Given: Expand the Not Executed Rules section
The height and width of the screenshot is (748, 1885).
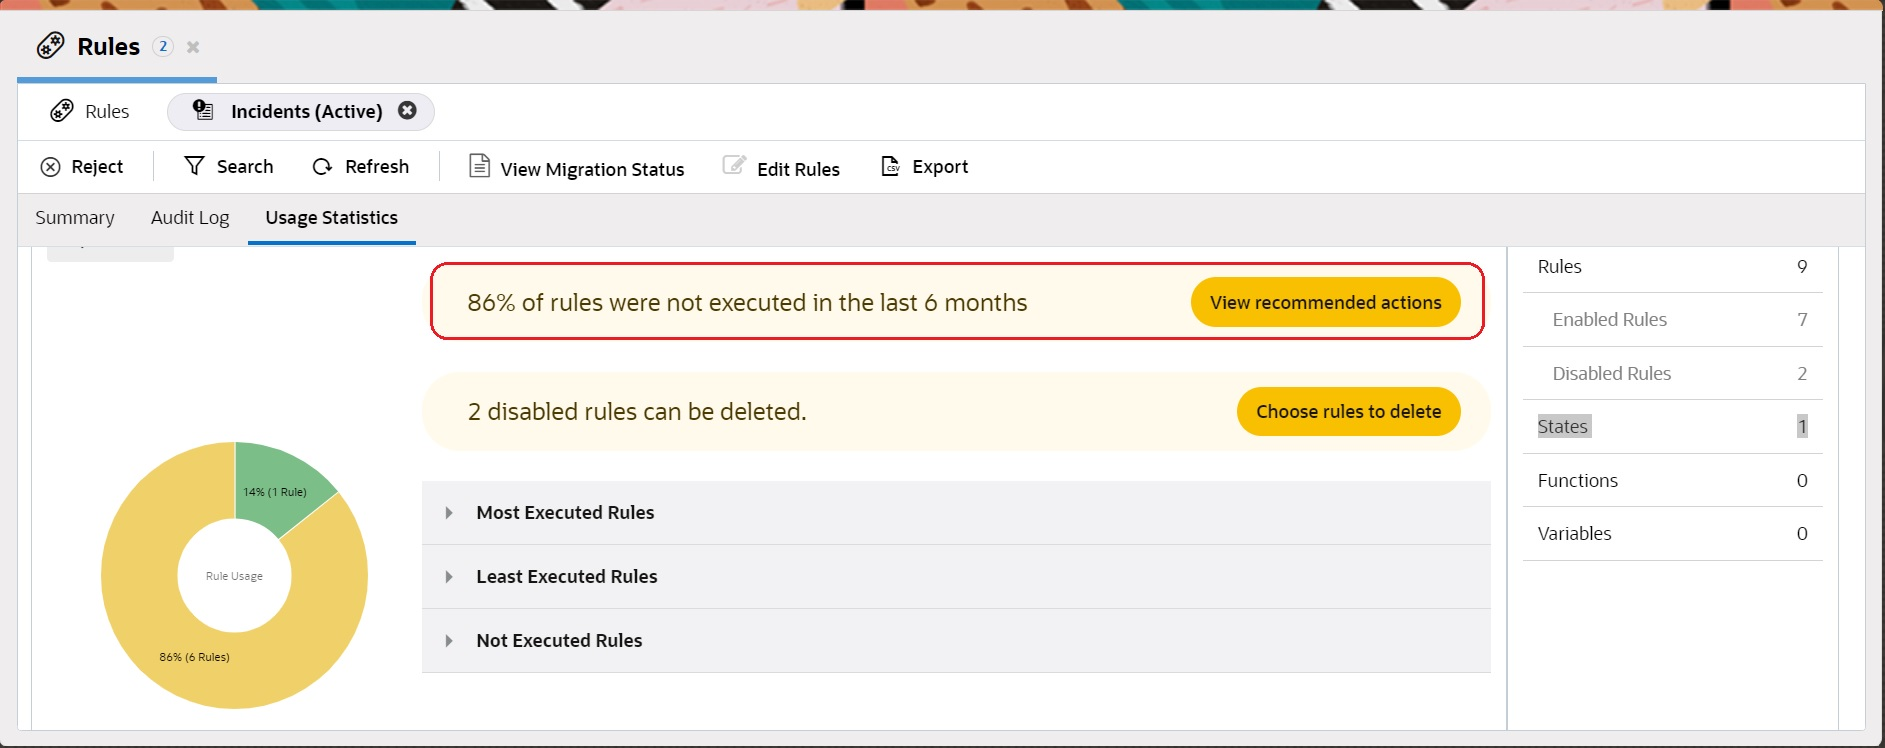Looking at the screenshot, I should (x=449, y=641).
